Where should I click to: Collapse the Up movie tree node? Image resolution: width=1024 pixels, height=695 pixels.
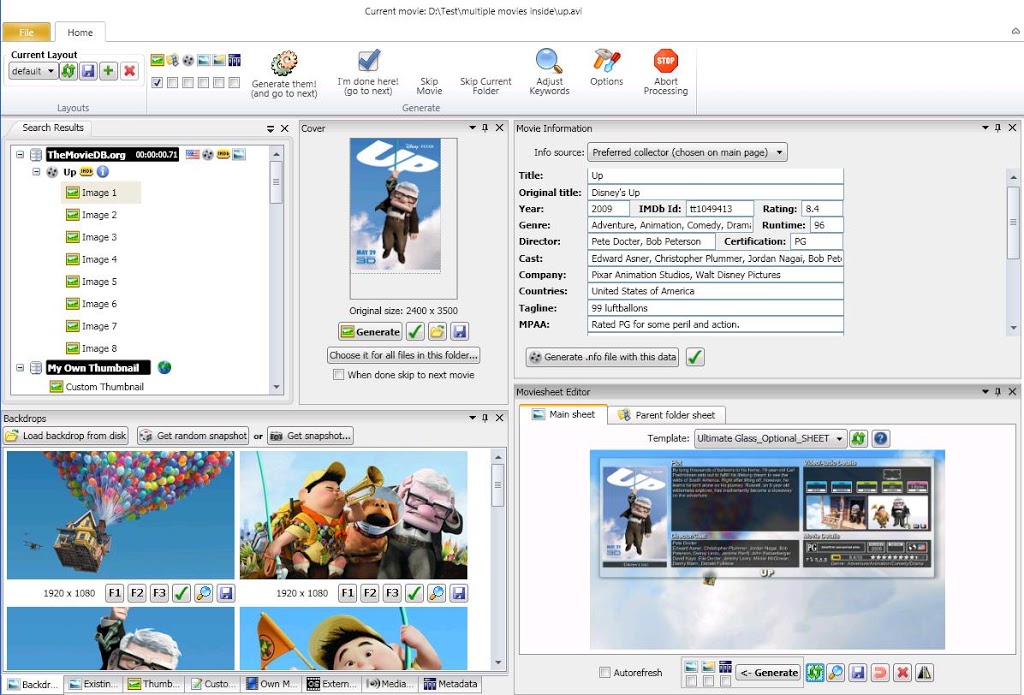click(36, 172)
